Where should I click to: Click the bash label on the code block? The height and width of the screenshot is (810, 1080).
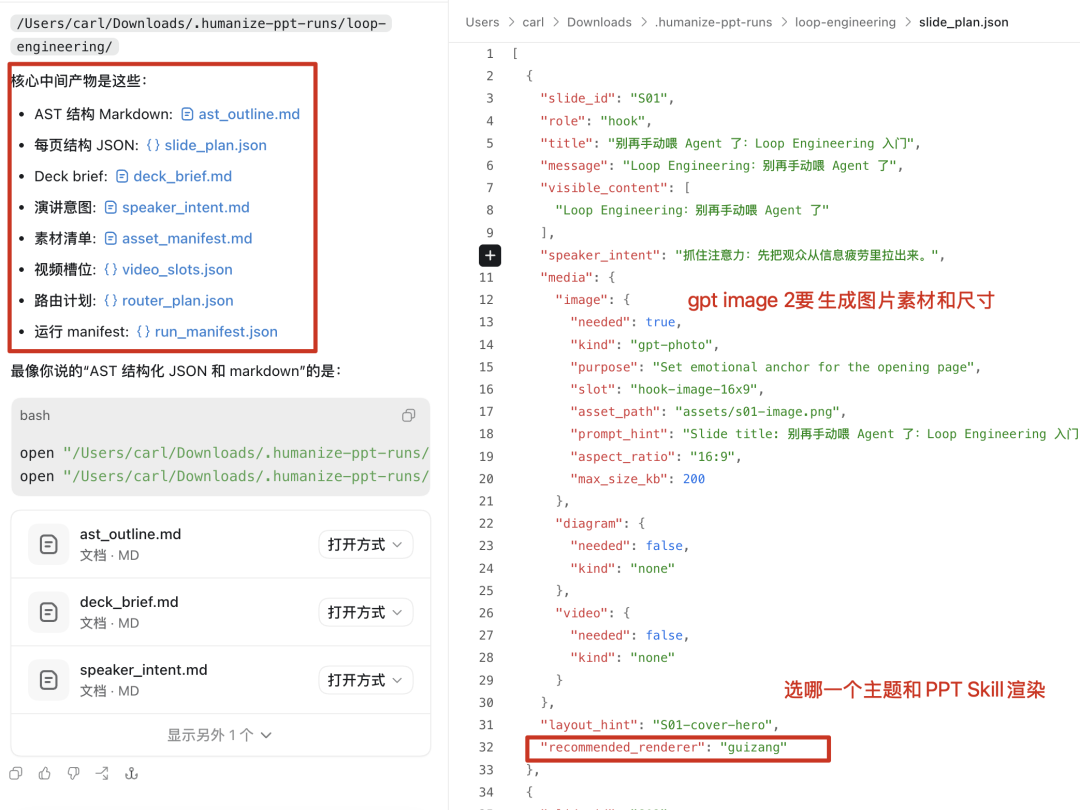34,415
